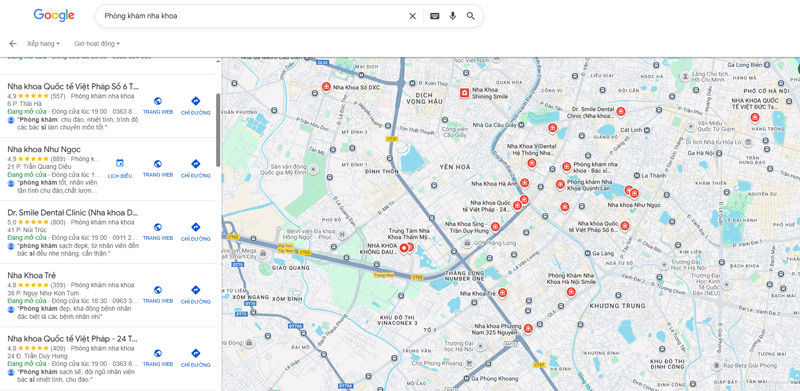Get directions to Dr. Smile Dental Clinic
800x391 pixels.
coord(195,232)
